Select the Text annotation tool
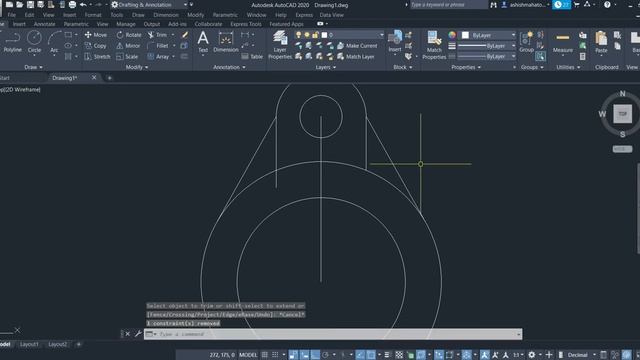640x360 pixels. (203, 42)
